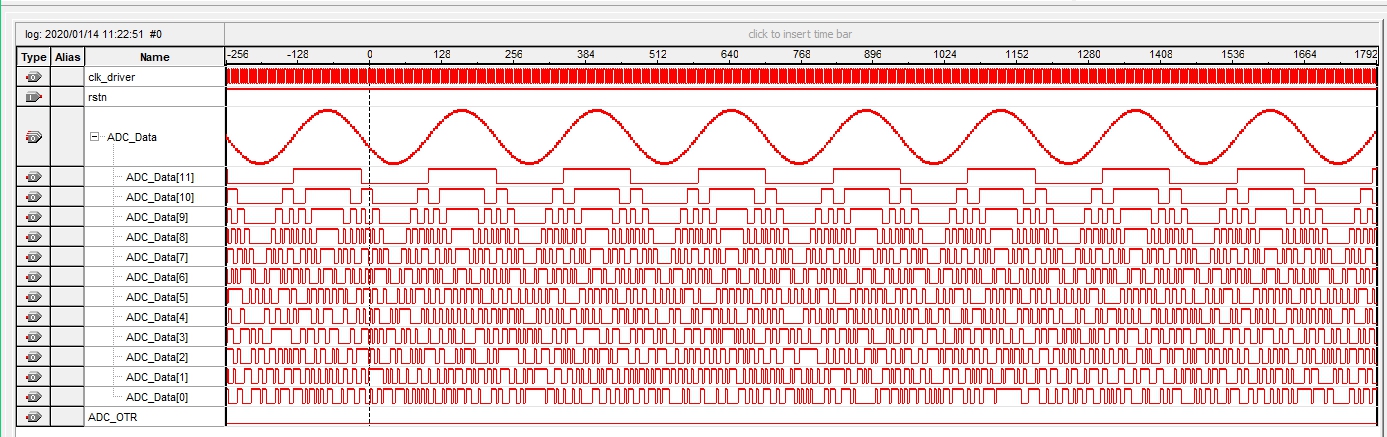Screen dimensions: 1387x437
Task: Select the clk_driver signal row
Action: [111, 77]
